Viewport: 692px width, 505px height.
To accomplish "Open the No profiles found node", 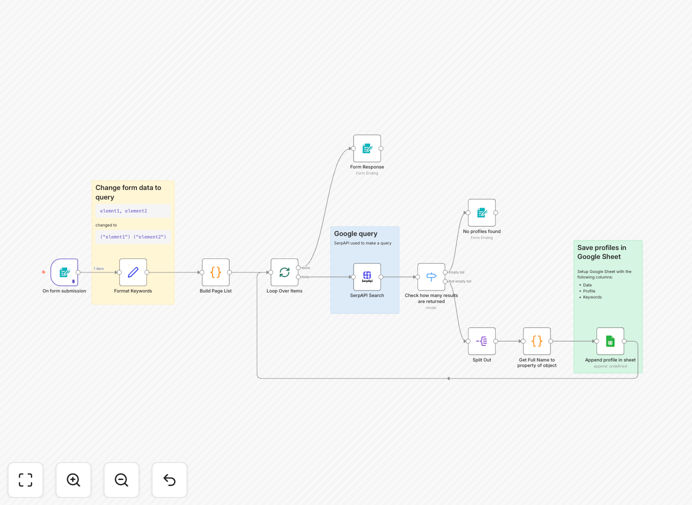I will click(482, 213).
